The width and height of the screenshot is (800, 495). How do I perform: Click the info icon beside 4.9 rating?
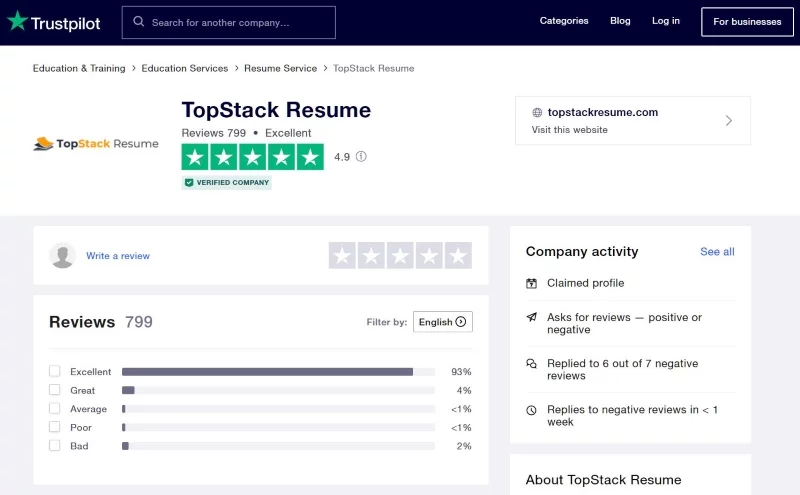point(361,157)
